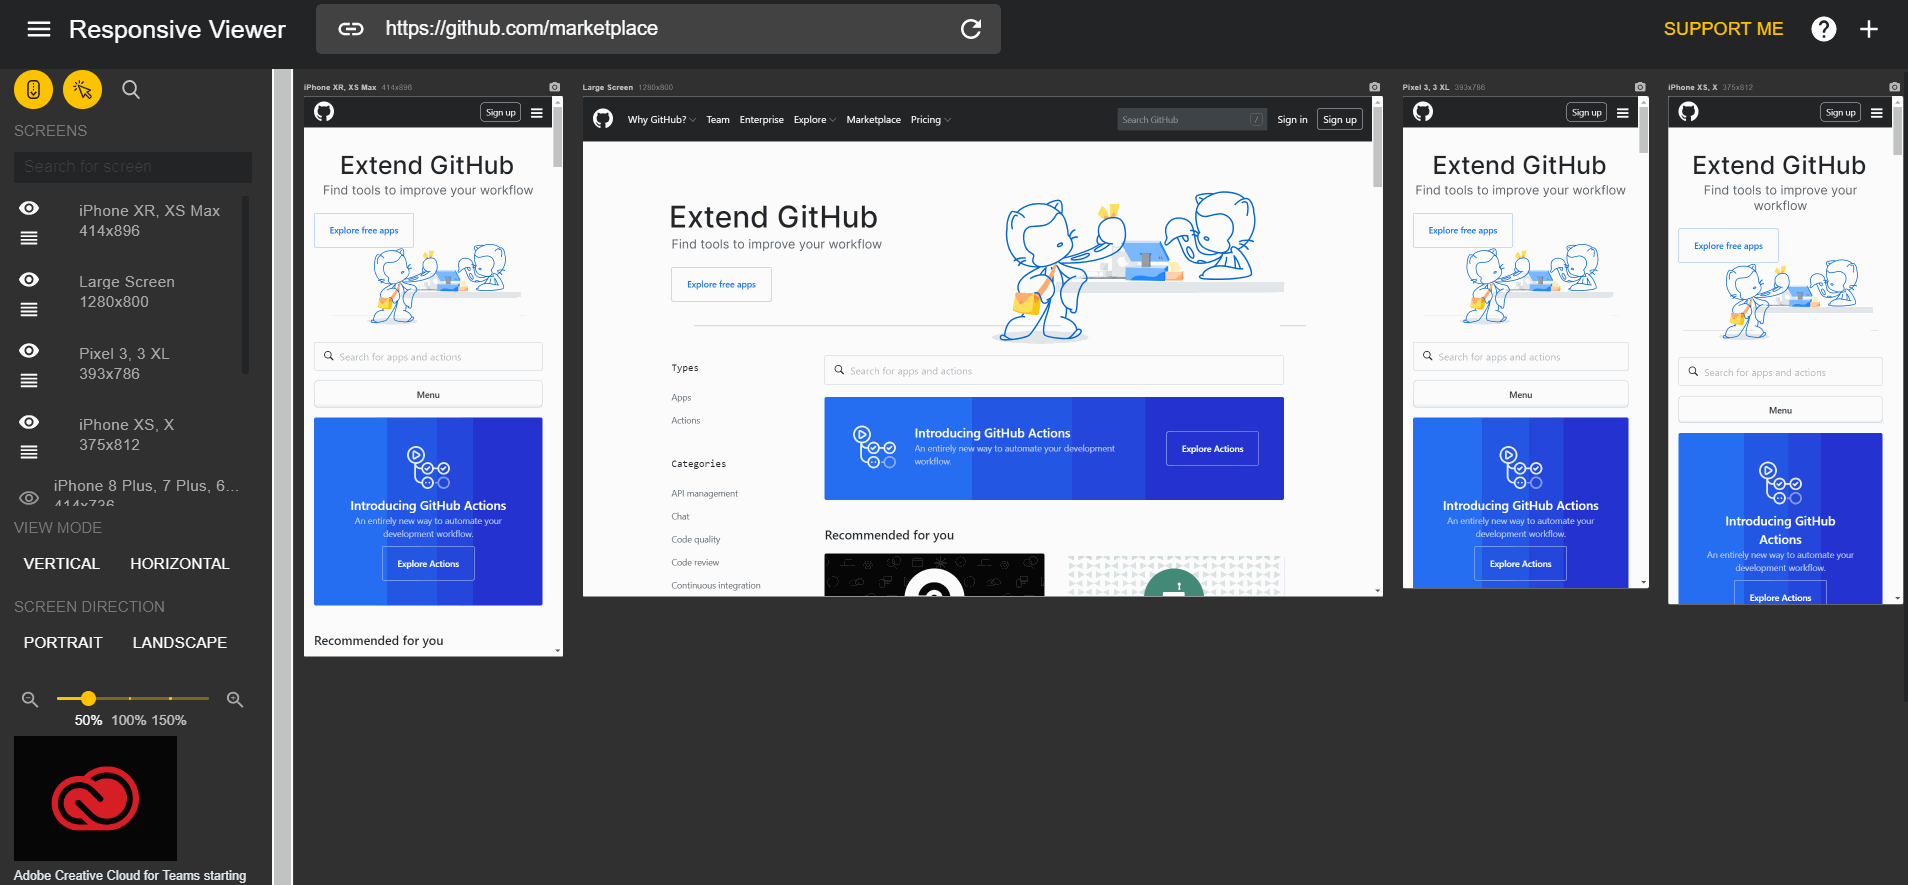Select LANDSCAPE screen direction
Viewport: 1908px width, 885px height.
click(x=180, y=643)
